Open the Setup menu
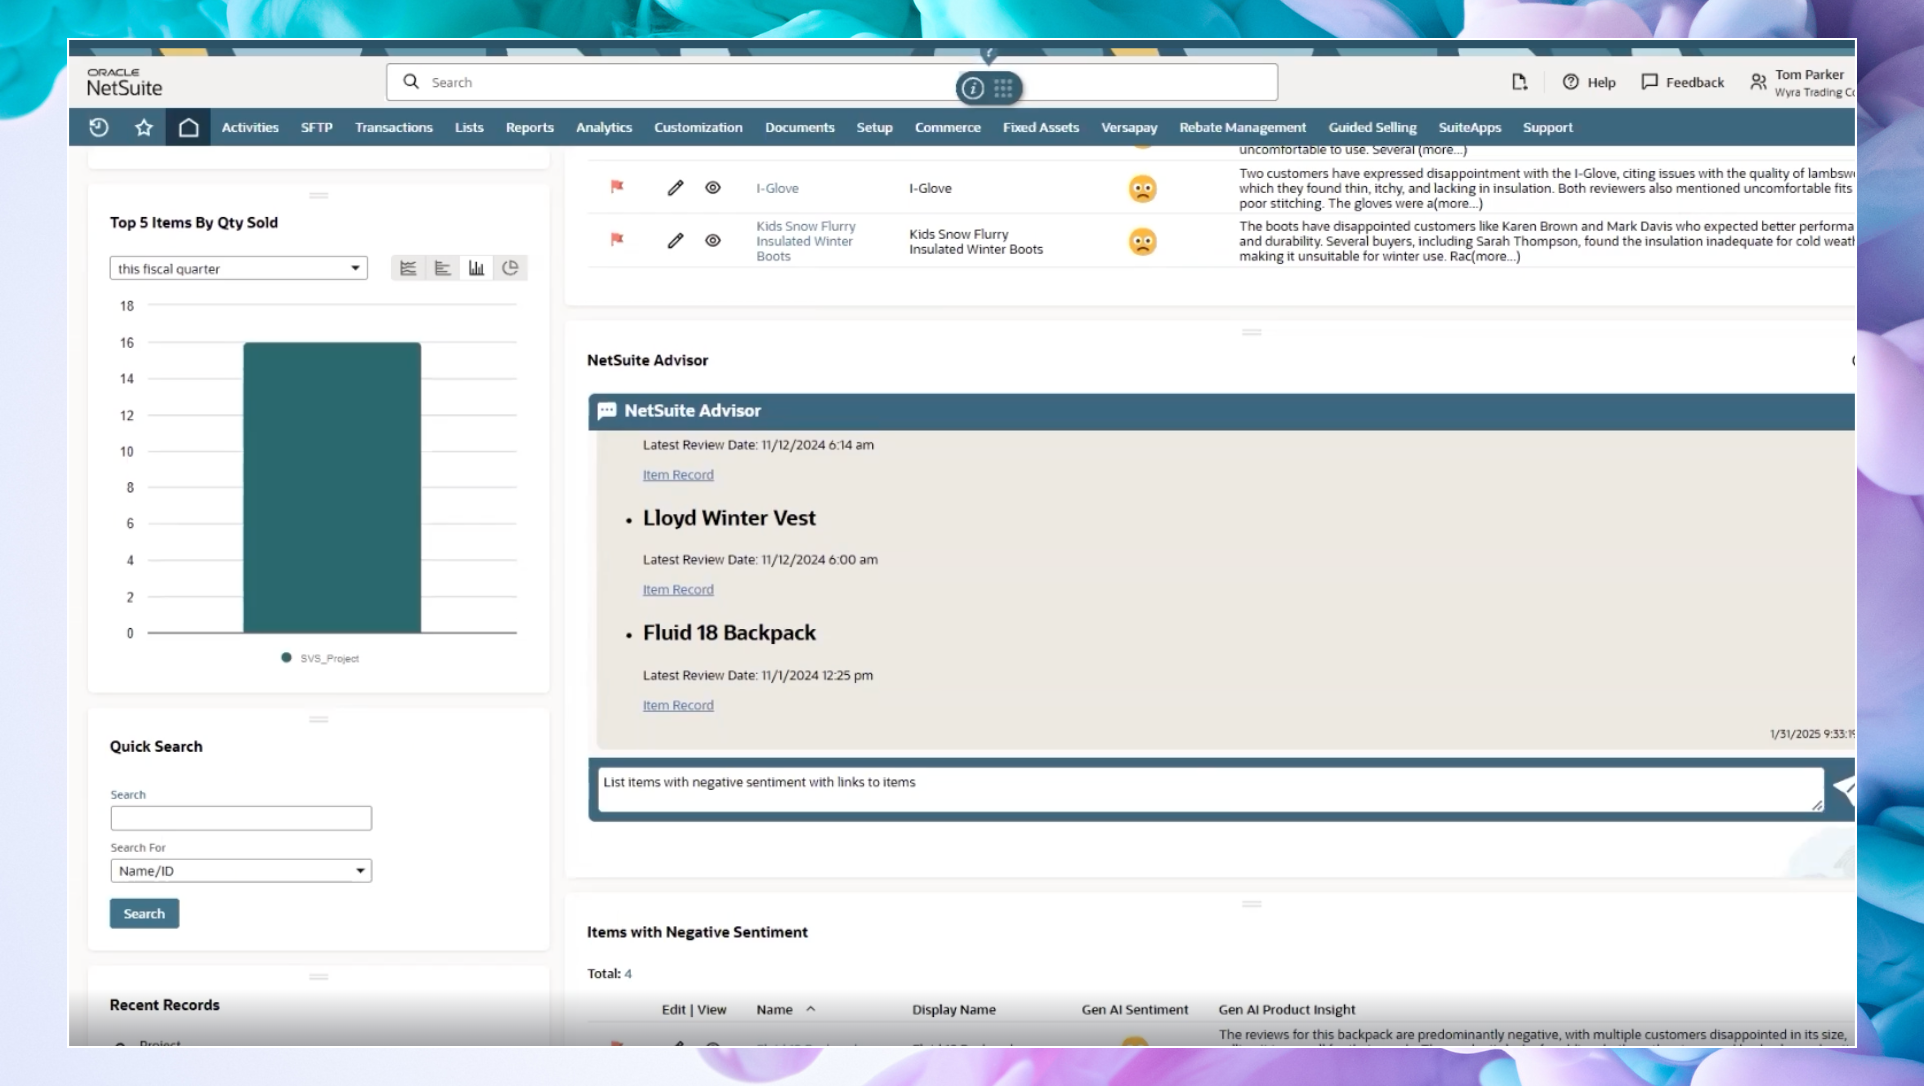1924x1086 pixels. pos(874,127)
